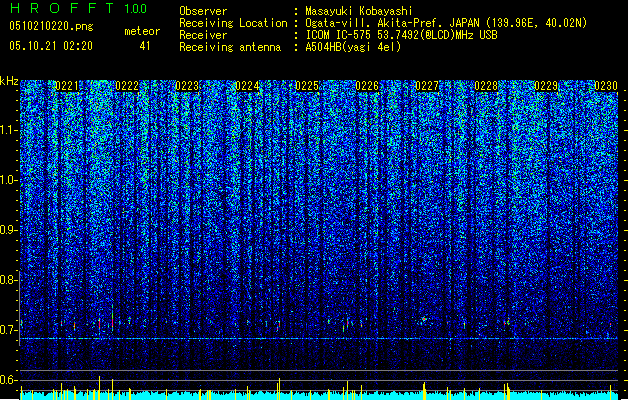Select the Ogata-vill. Akita-Pref. JAPAN location text

click(446, 23)
